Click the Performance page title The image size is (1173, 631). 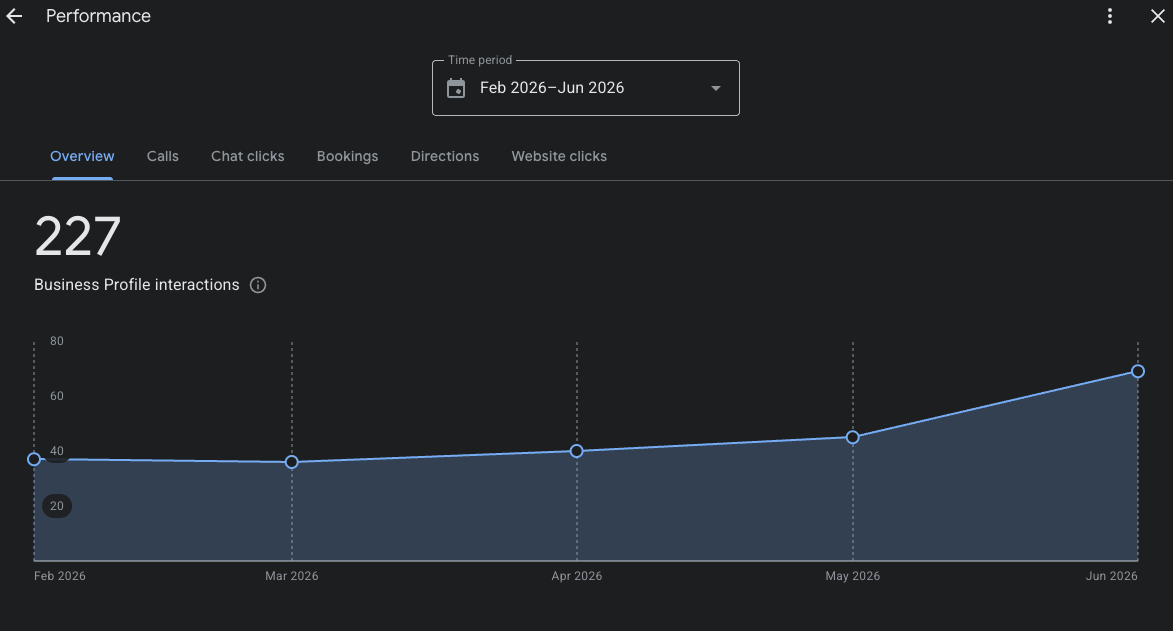(x=98, y=16)
